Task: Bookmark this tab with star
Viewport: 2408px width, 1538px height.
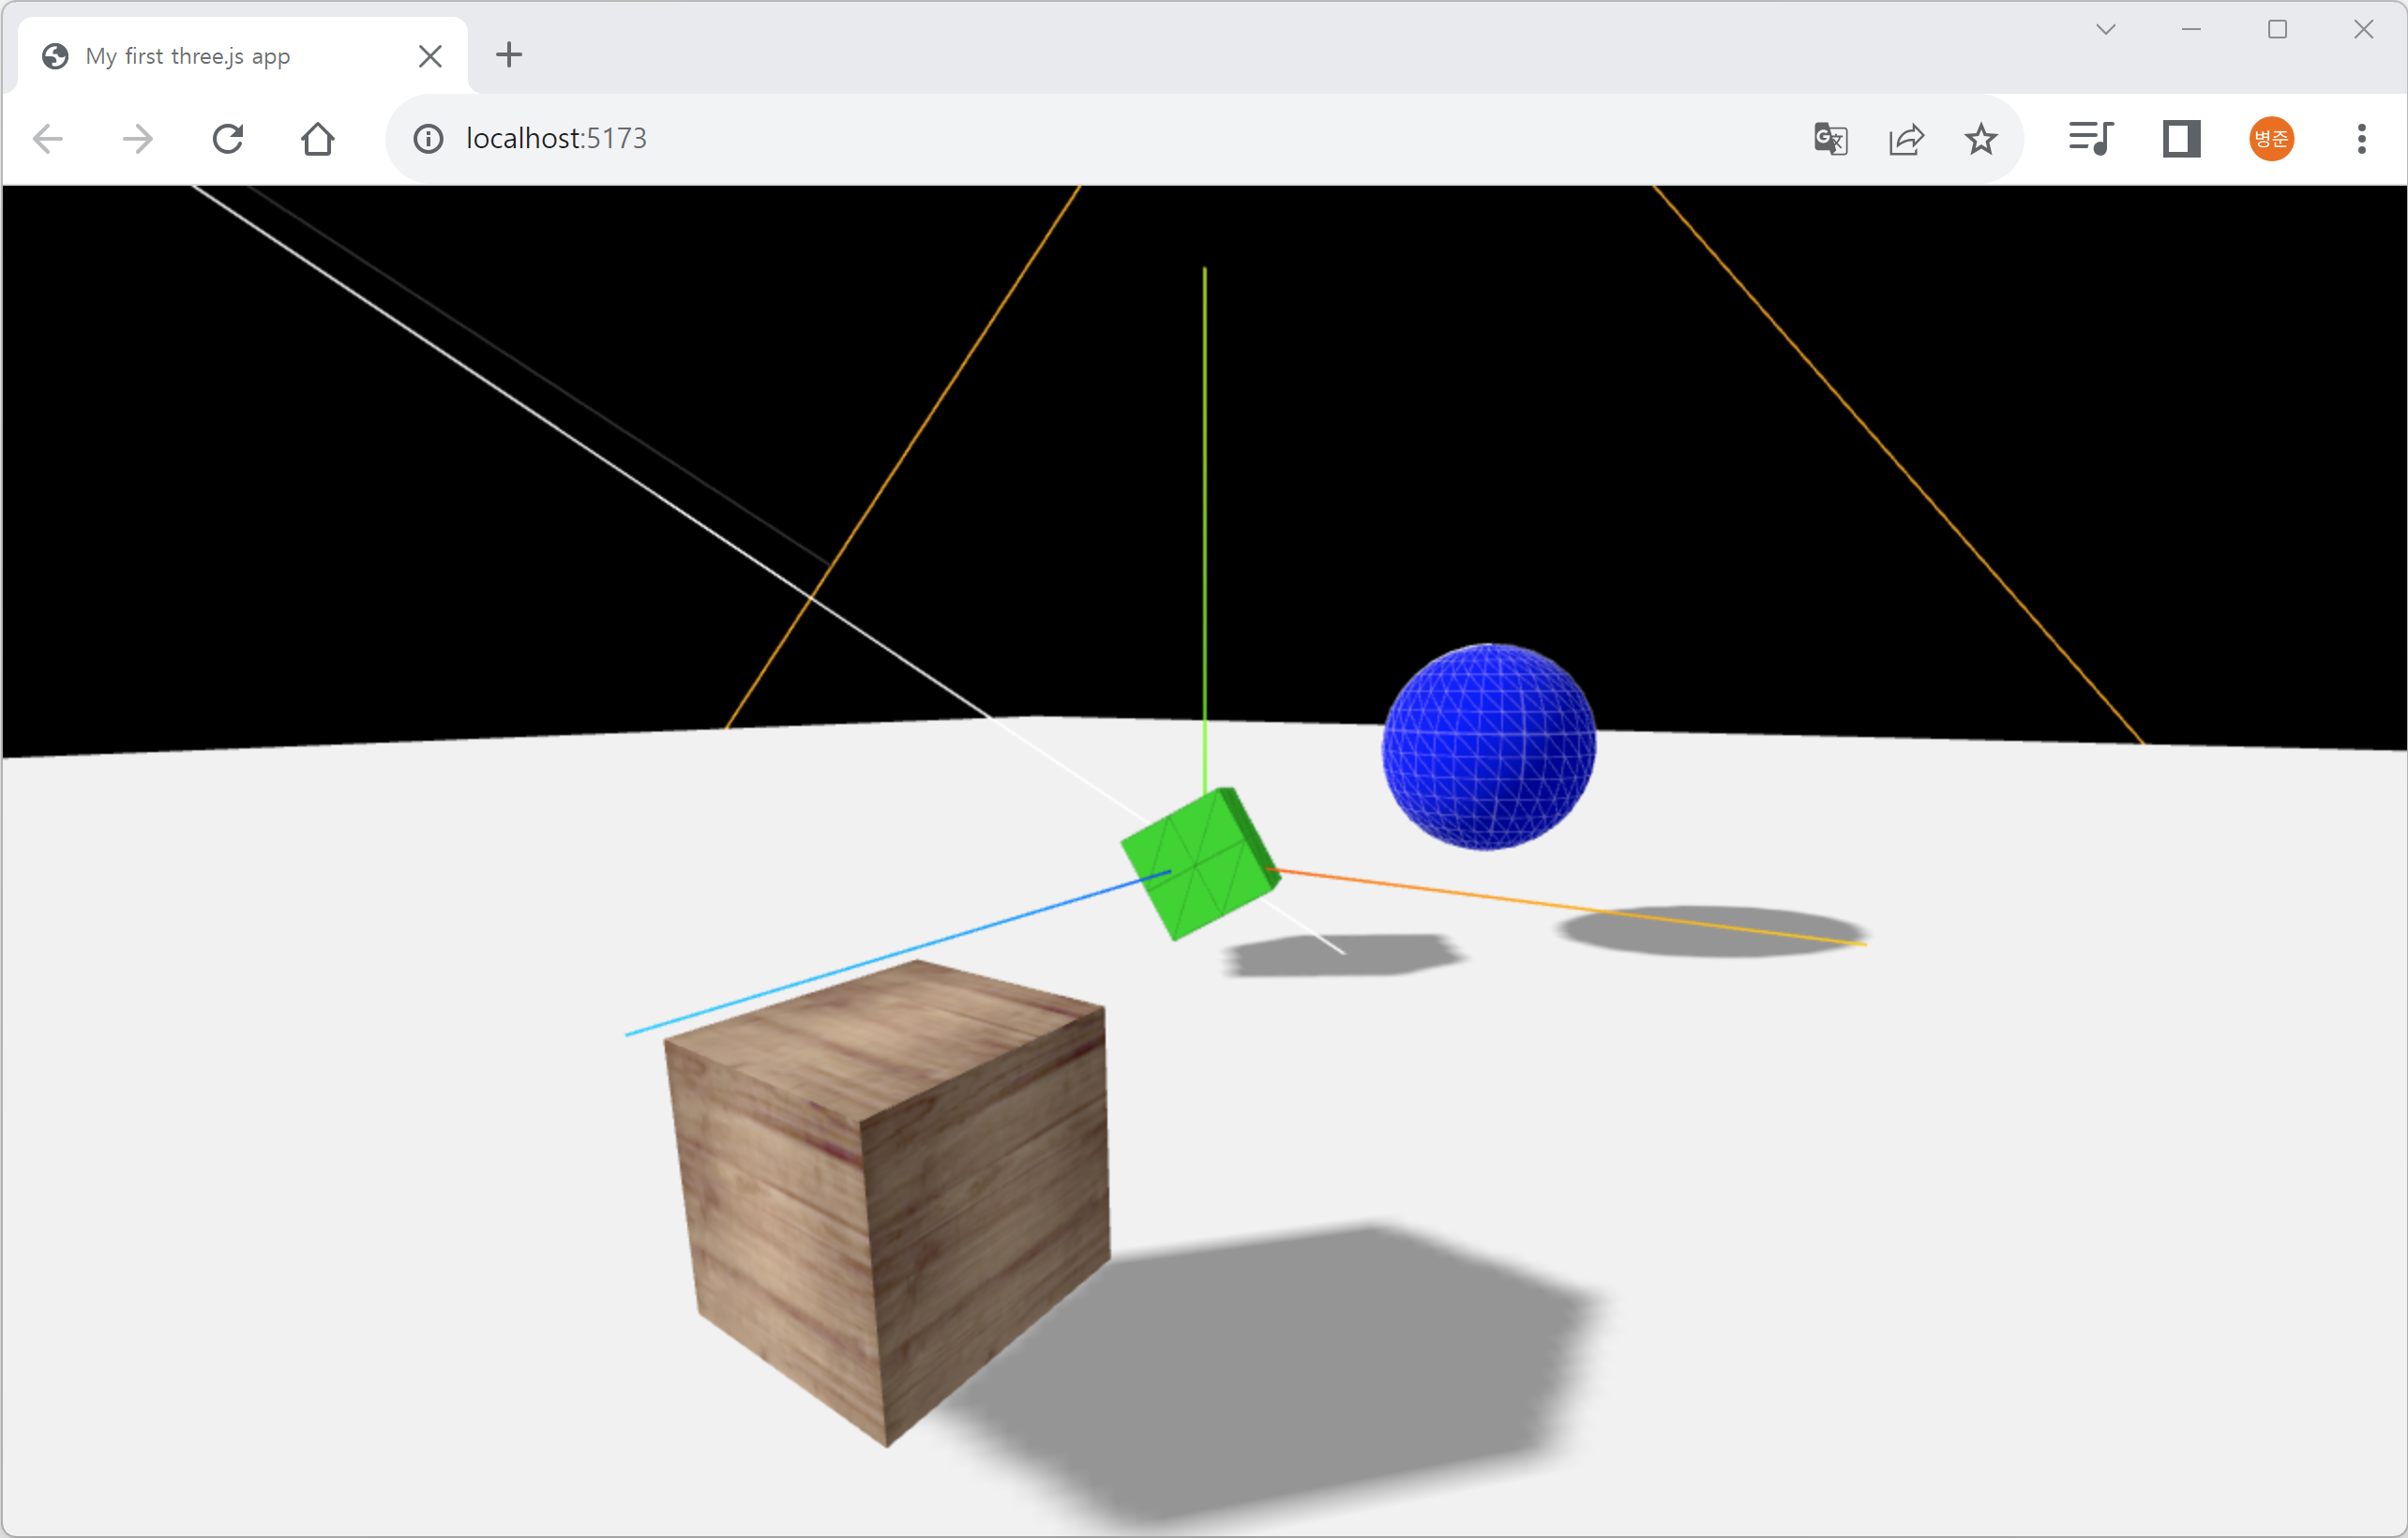Action: pyautogui.click(x=1981, y=139)
